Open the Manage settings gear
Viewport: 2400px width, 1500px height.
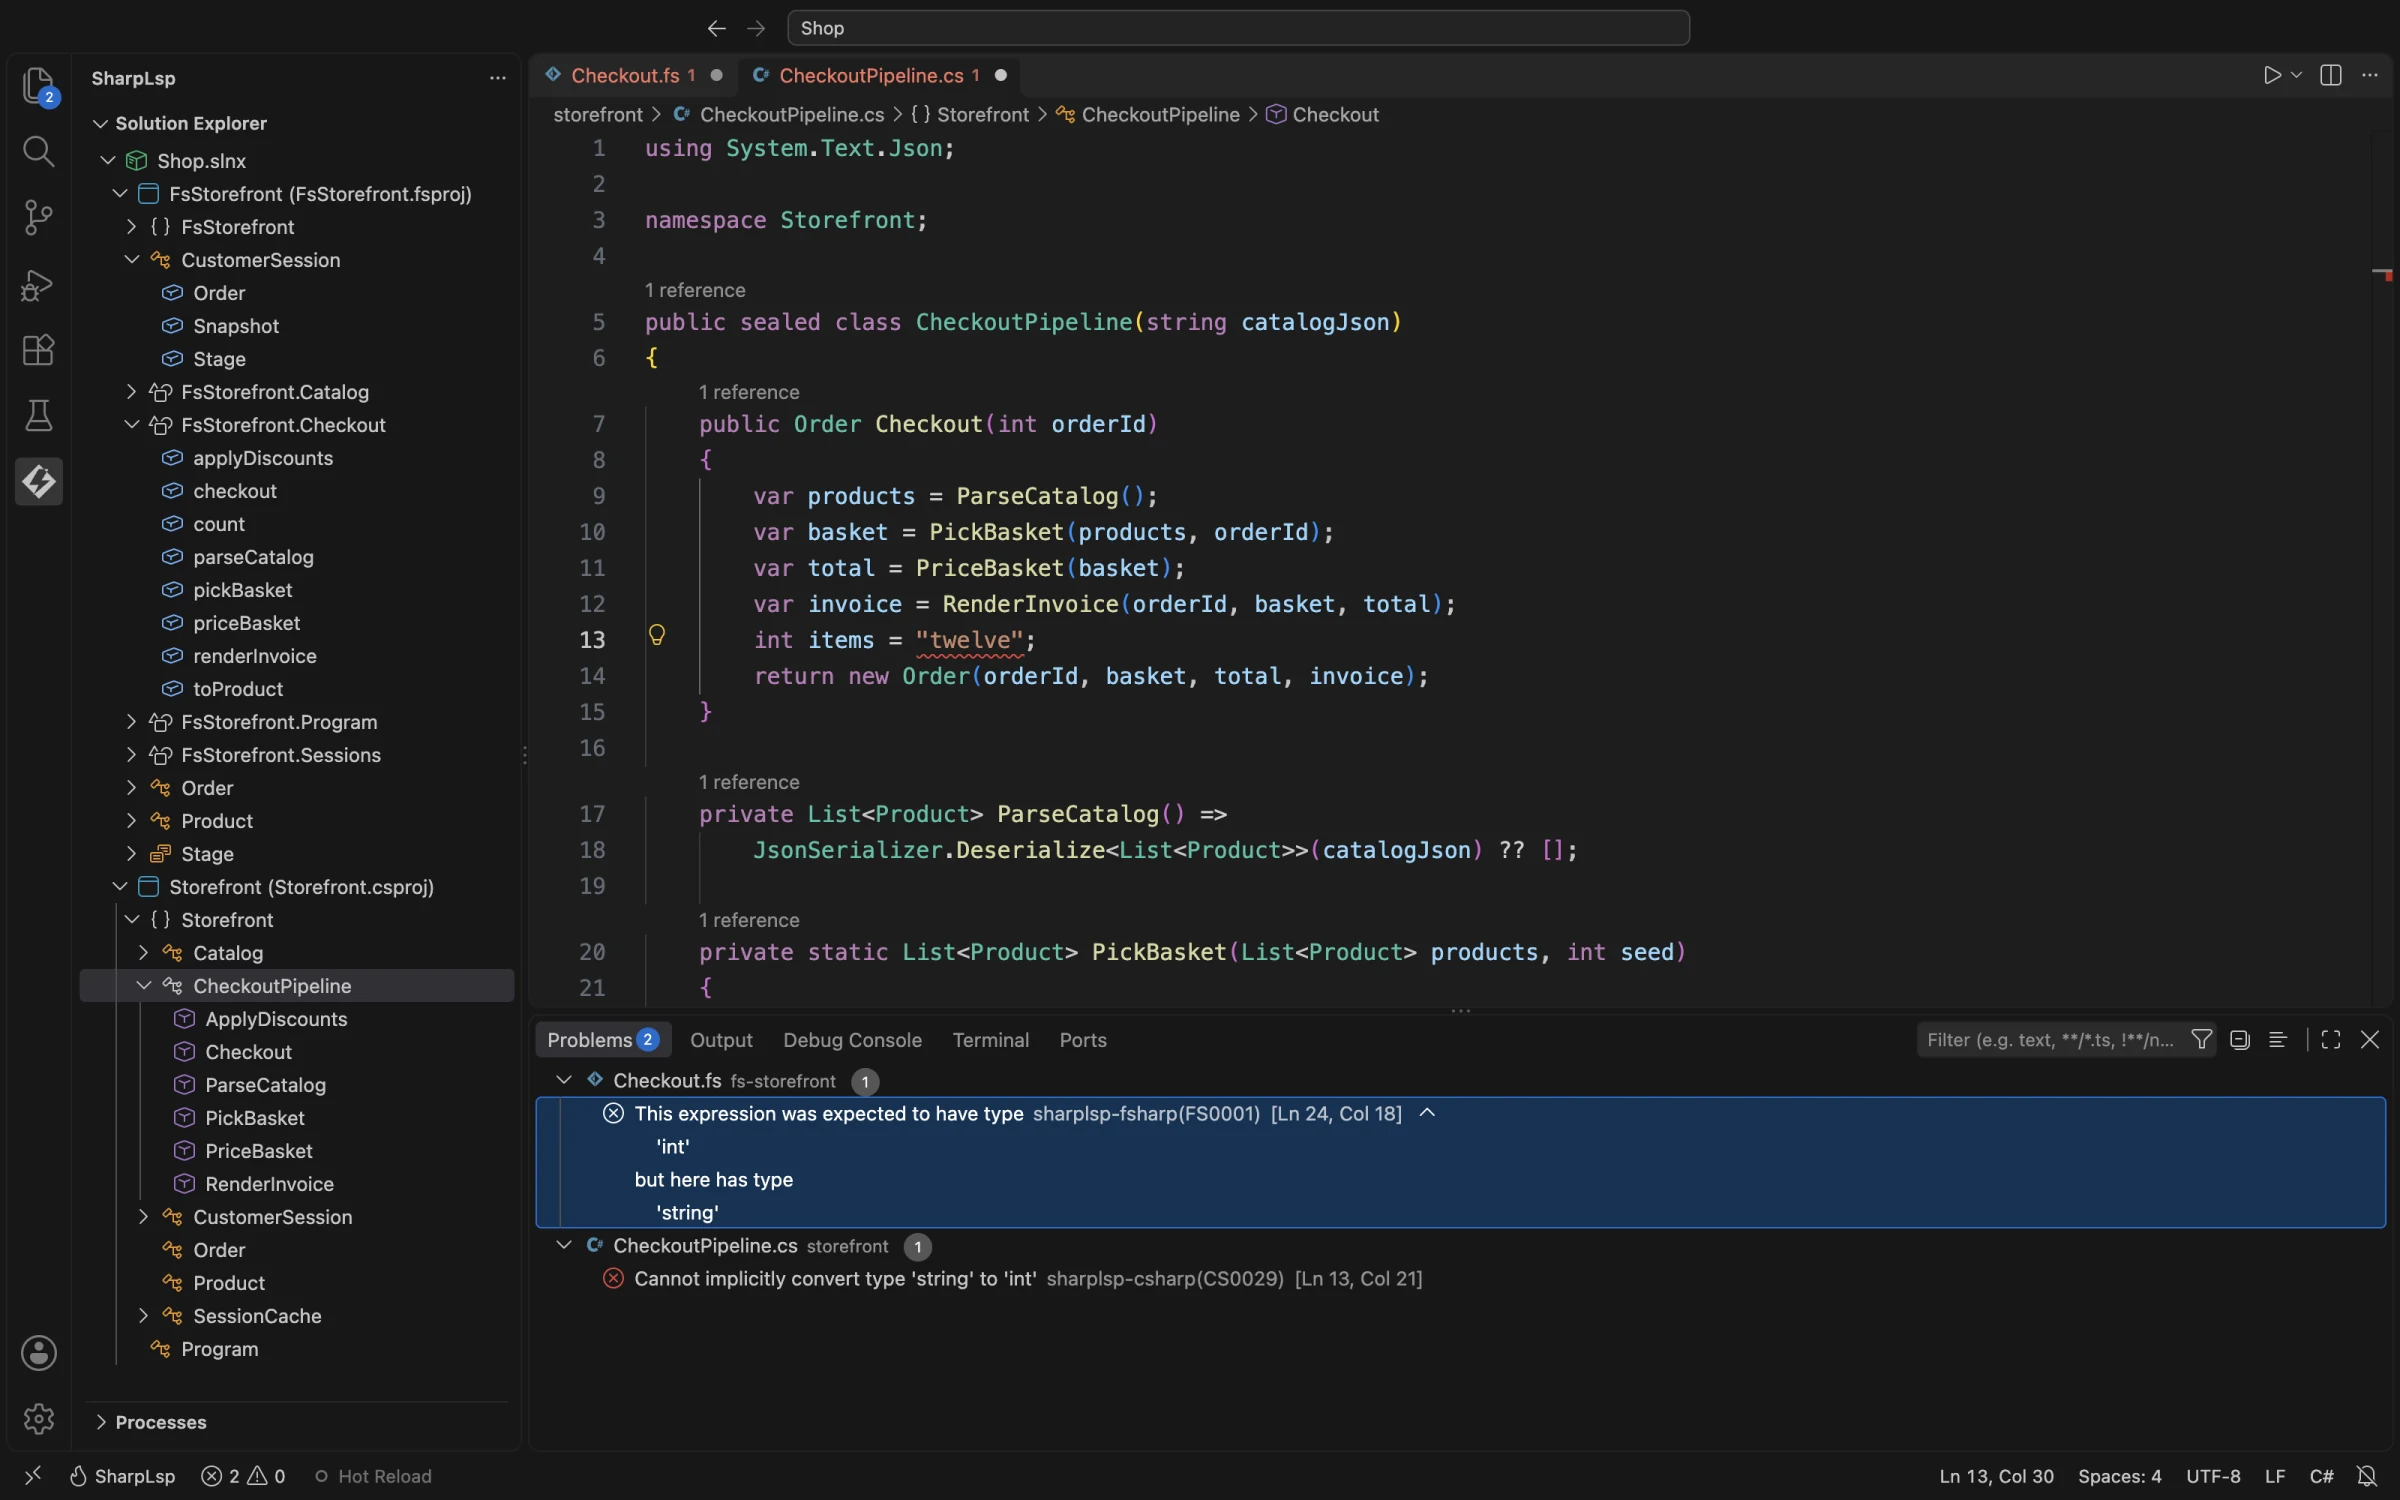pos(38,1418)
